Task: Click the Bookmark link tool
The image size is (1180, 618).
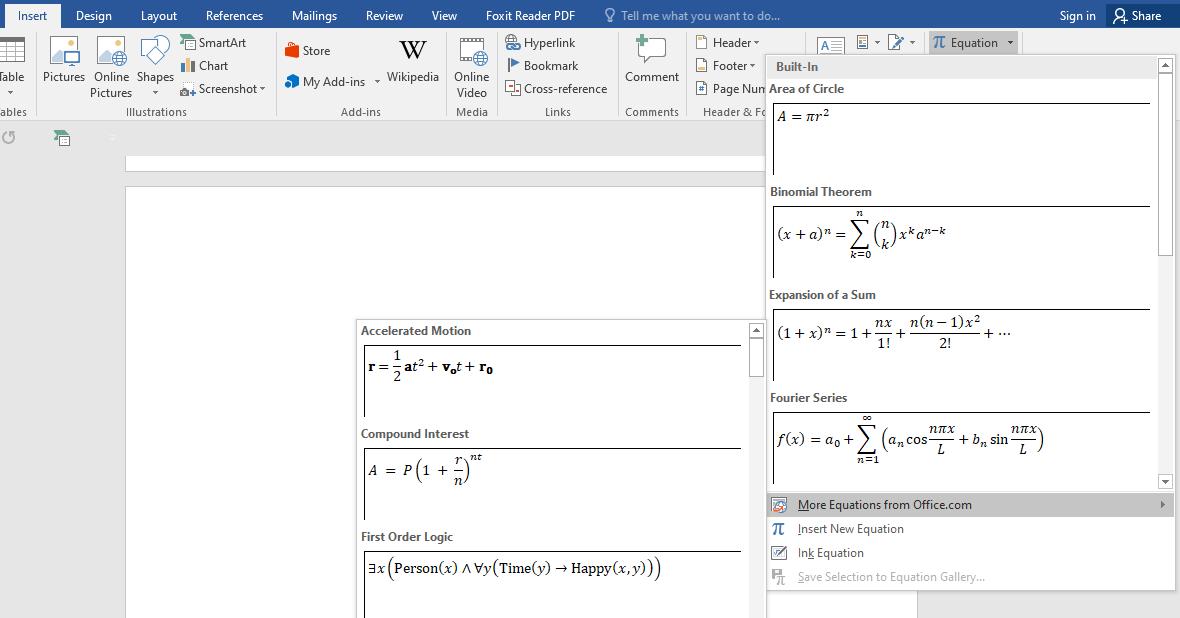Action: pyautogui.click(x=542, y=66)
